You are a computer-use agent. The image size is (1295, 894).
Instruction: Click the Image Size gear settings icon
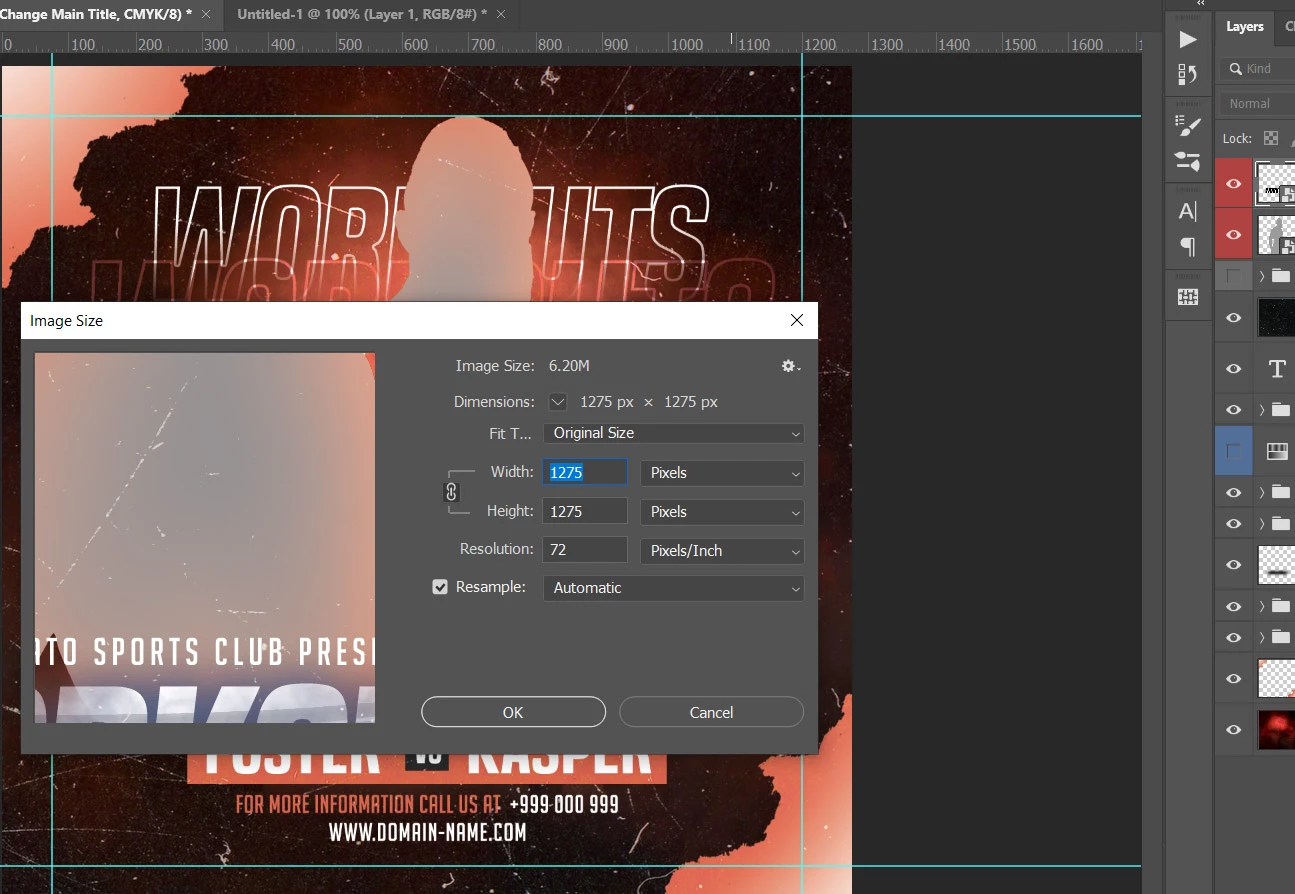(790, 367)
